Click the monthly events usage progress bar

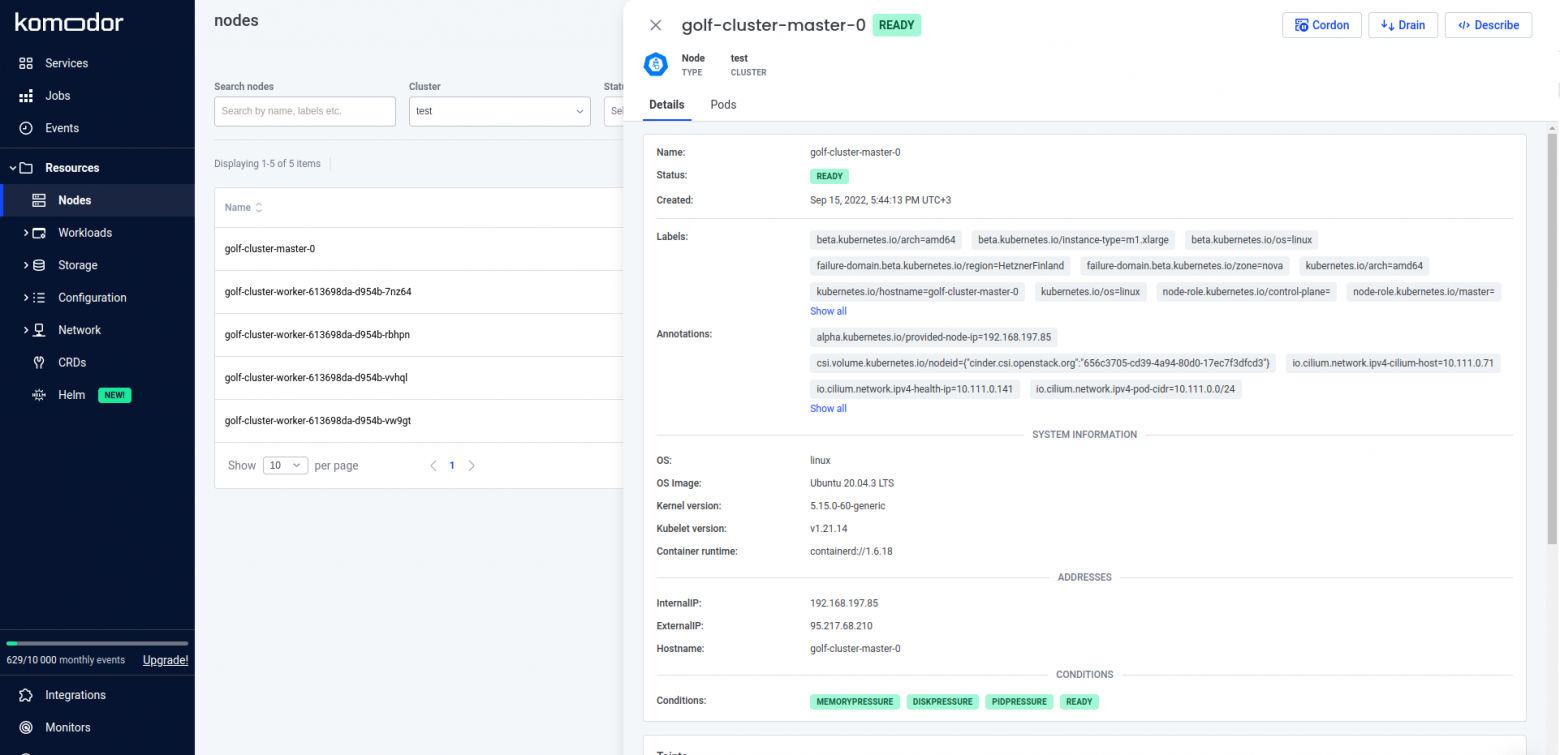pyautogui.click(x=97, y=643)
